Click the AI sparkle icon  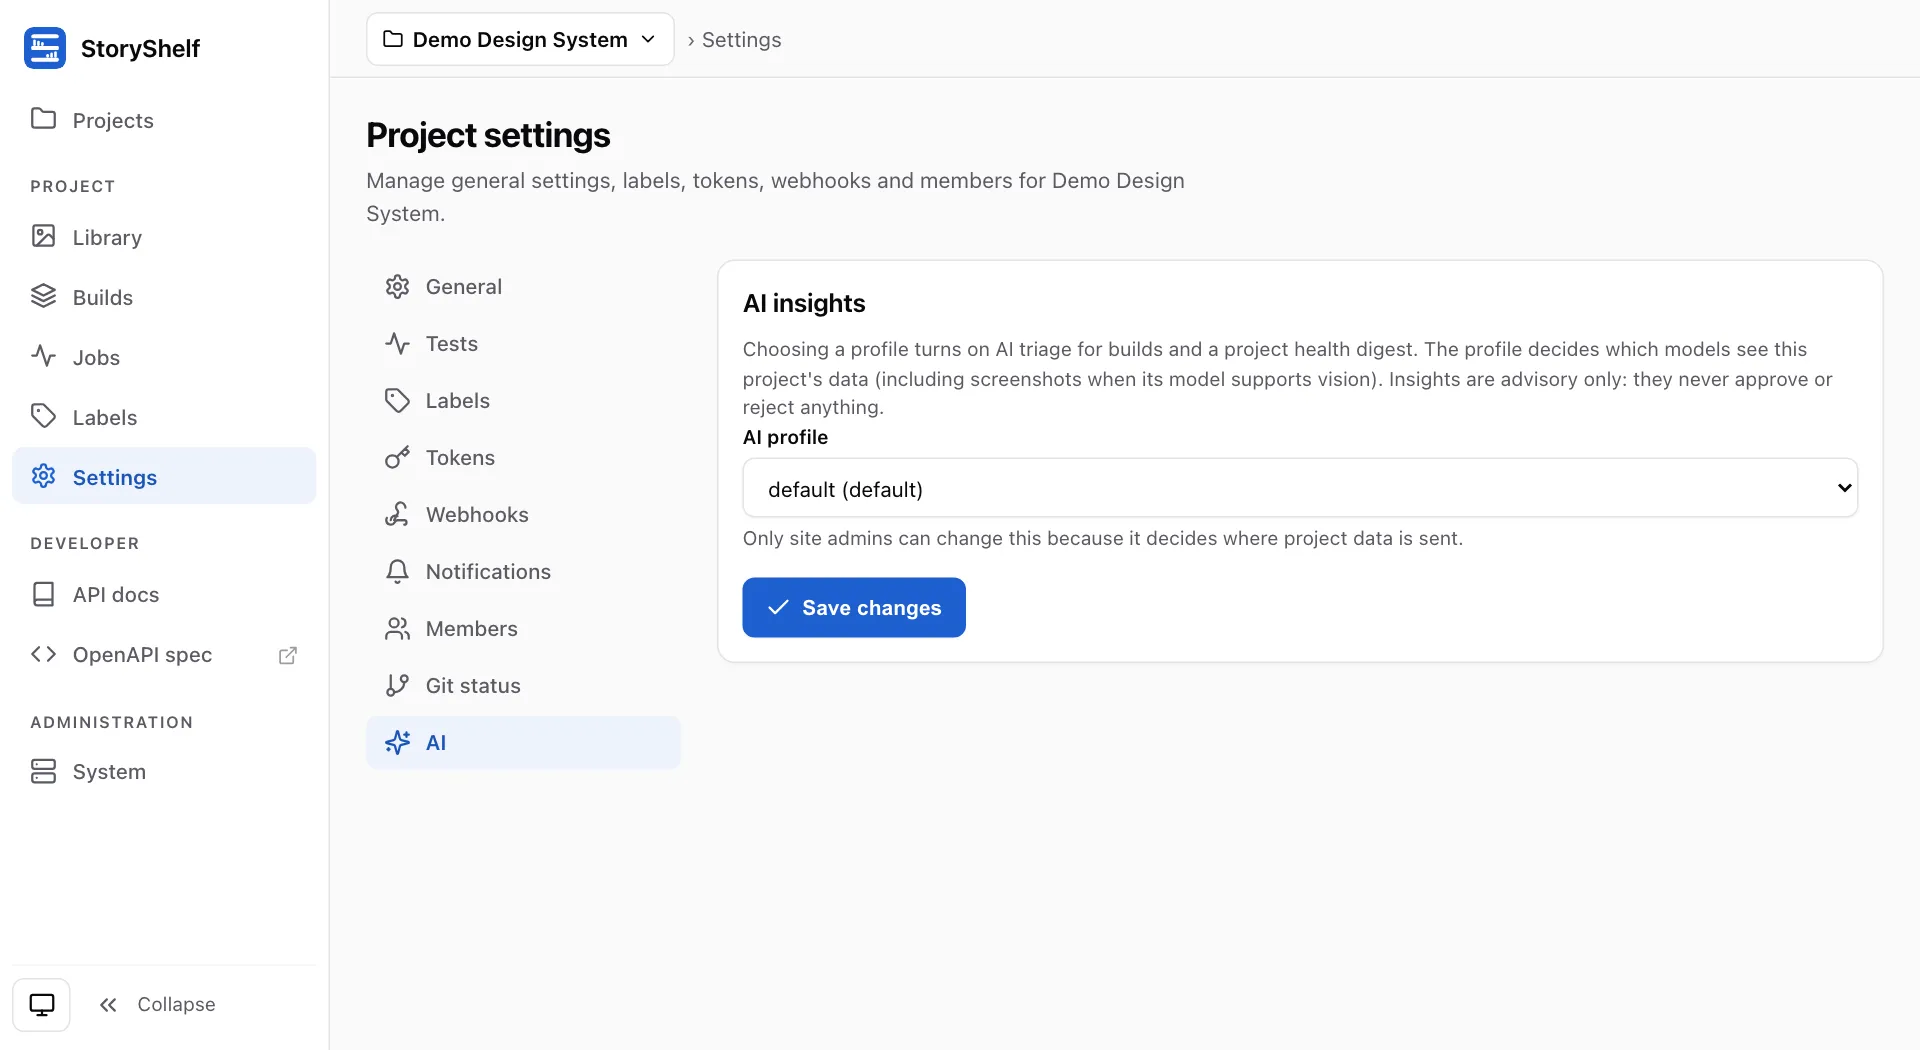pos(397,742)
